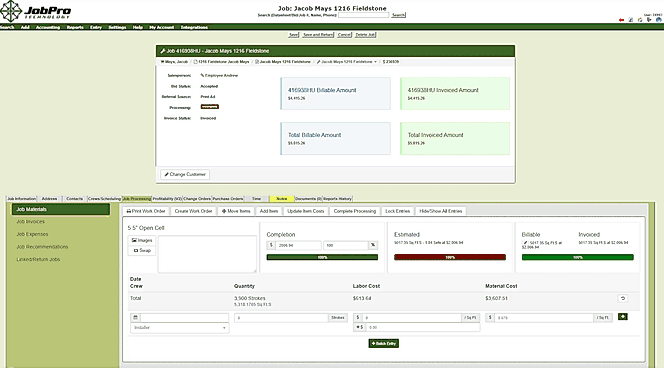Switch to the Address tab
The height and width of the screenshot is (368, 664).
click(50, 199)
